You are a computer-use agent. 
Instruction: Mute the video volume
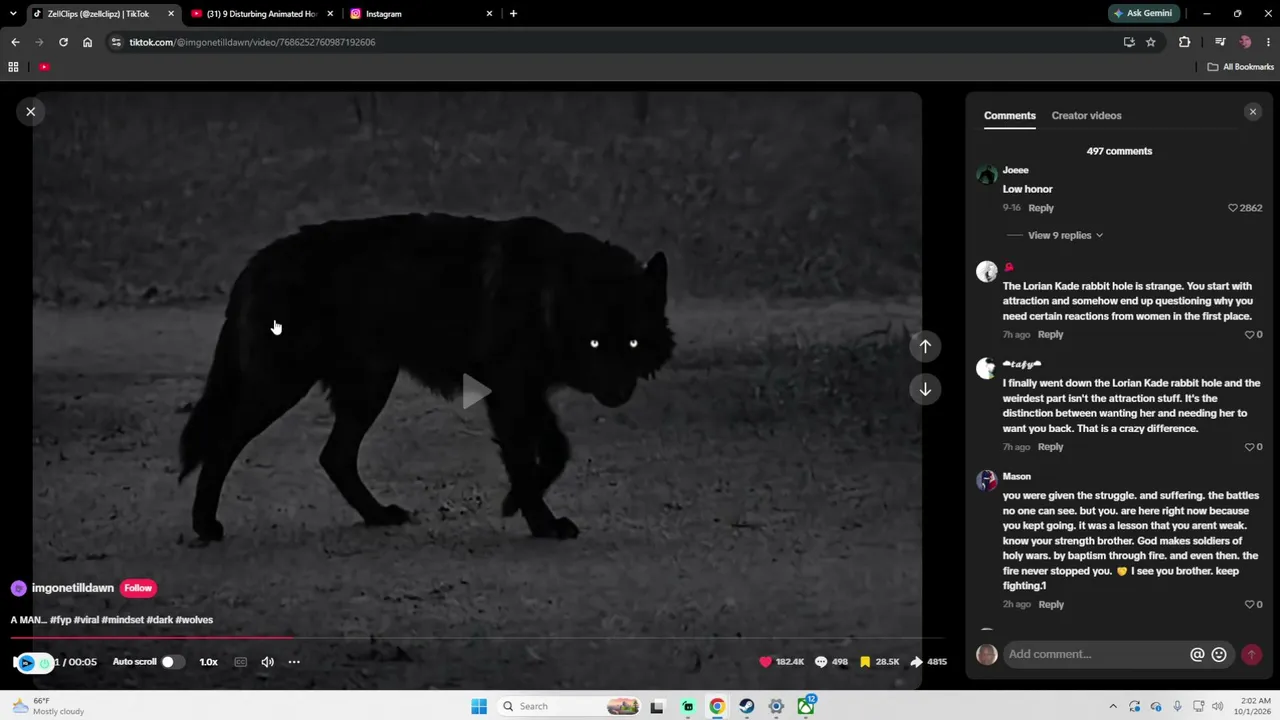click(x=267, y=662)
